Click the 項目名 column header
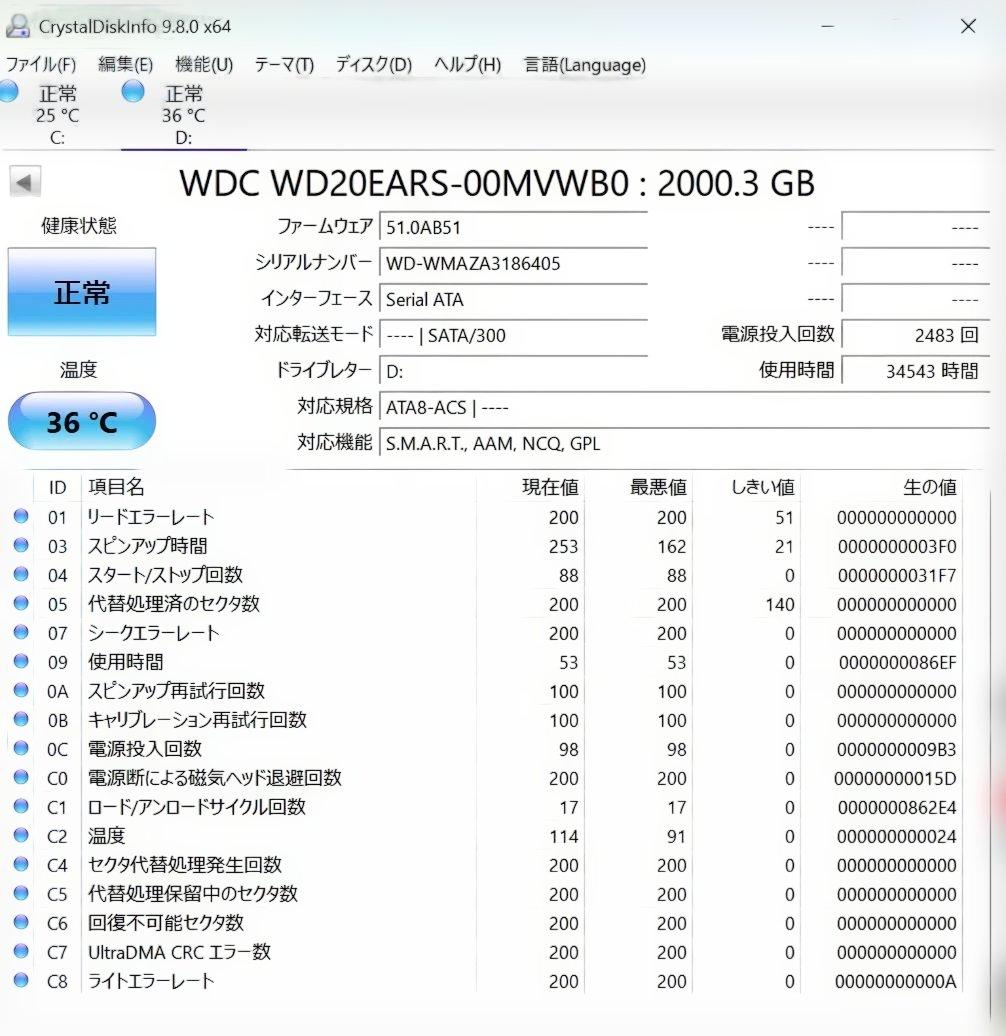 point(116,487)
